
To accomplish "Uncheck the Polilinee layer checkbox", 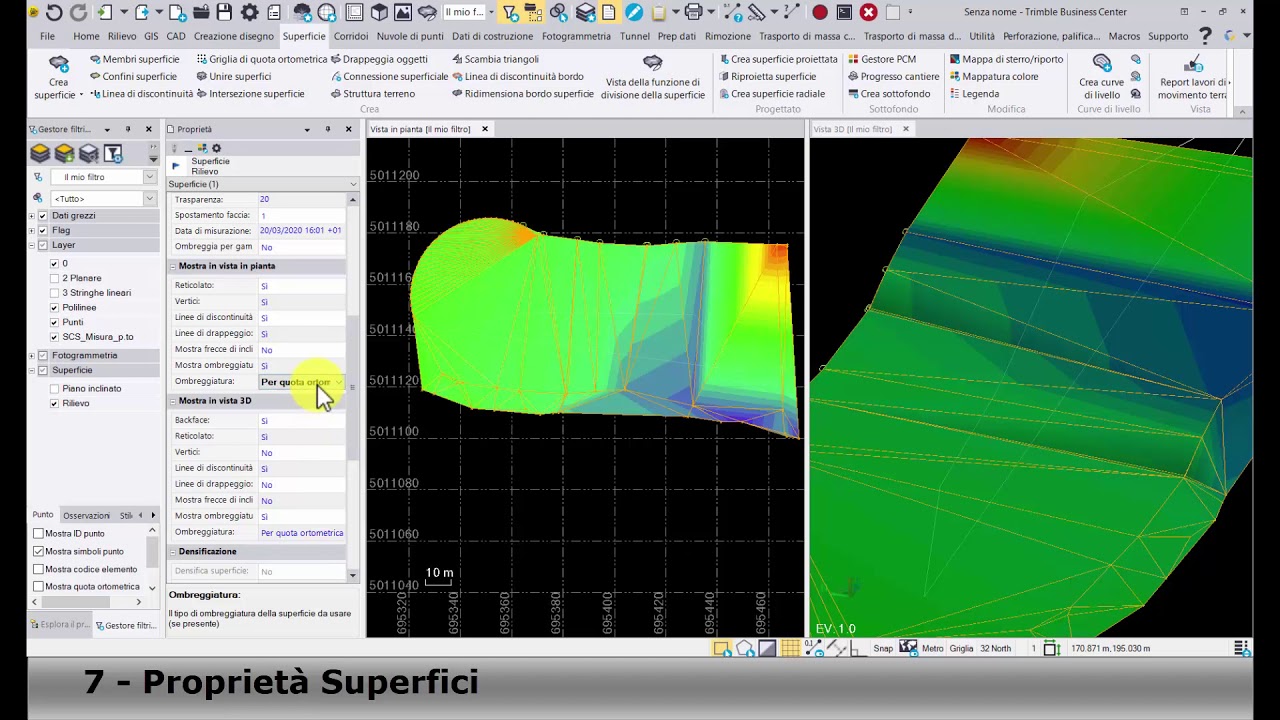I will [54, 308].
